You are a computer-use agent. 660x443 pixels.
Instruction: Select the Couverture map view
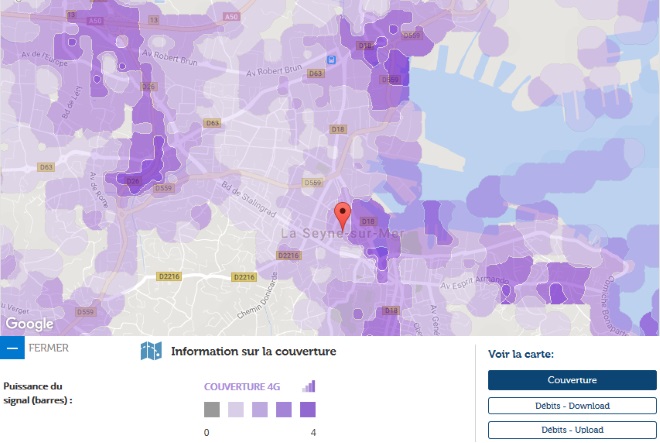click(572, 380)
